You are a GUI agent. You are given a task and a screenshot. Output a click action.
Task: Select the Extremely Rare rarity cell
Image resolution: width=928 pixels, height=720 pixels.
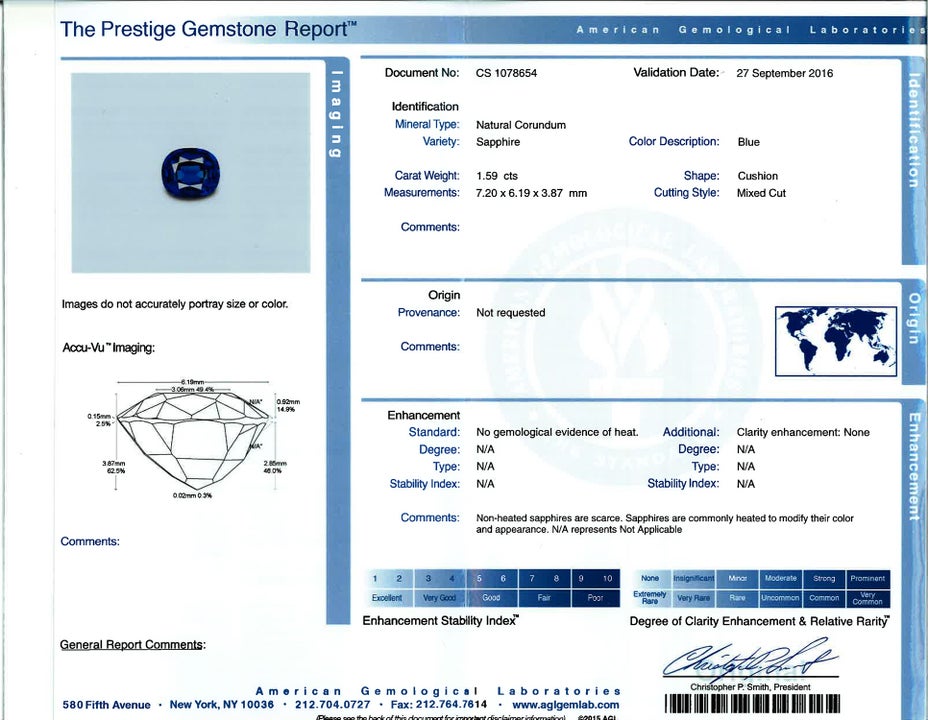coord(650,598)
